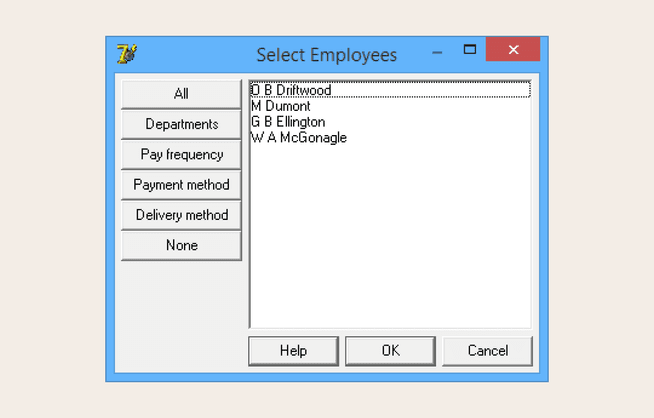Close the Select Employees dialog

(x=512, y=50)
